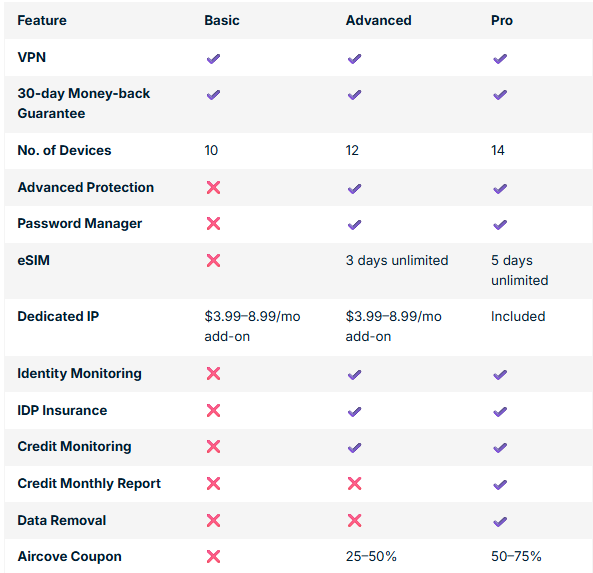The width and height of the screenshot is (593, 573).
Task: Click the Dedicated IP feature label
Action: [58, 316]
